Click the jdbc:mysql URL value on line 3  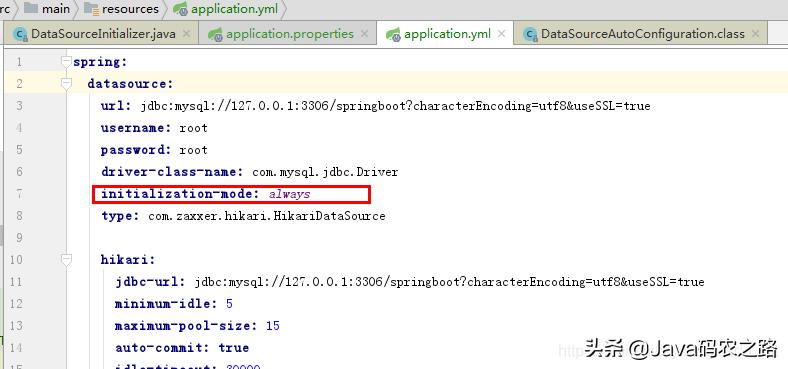pos(396,106)
